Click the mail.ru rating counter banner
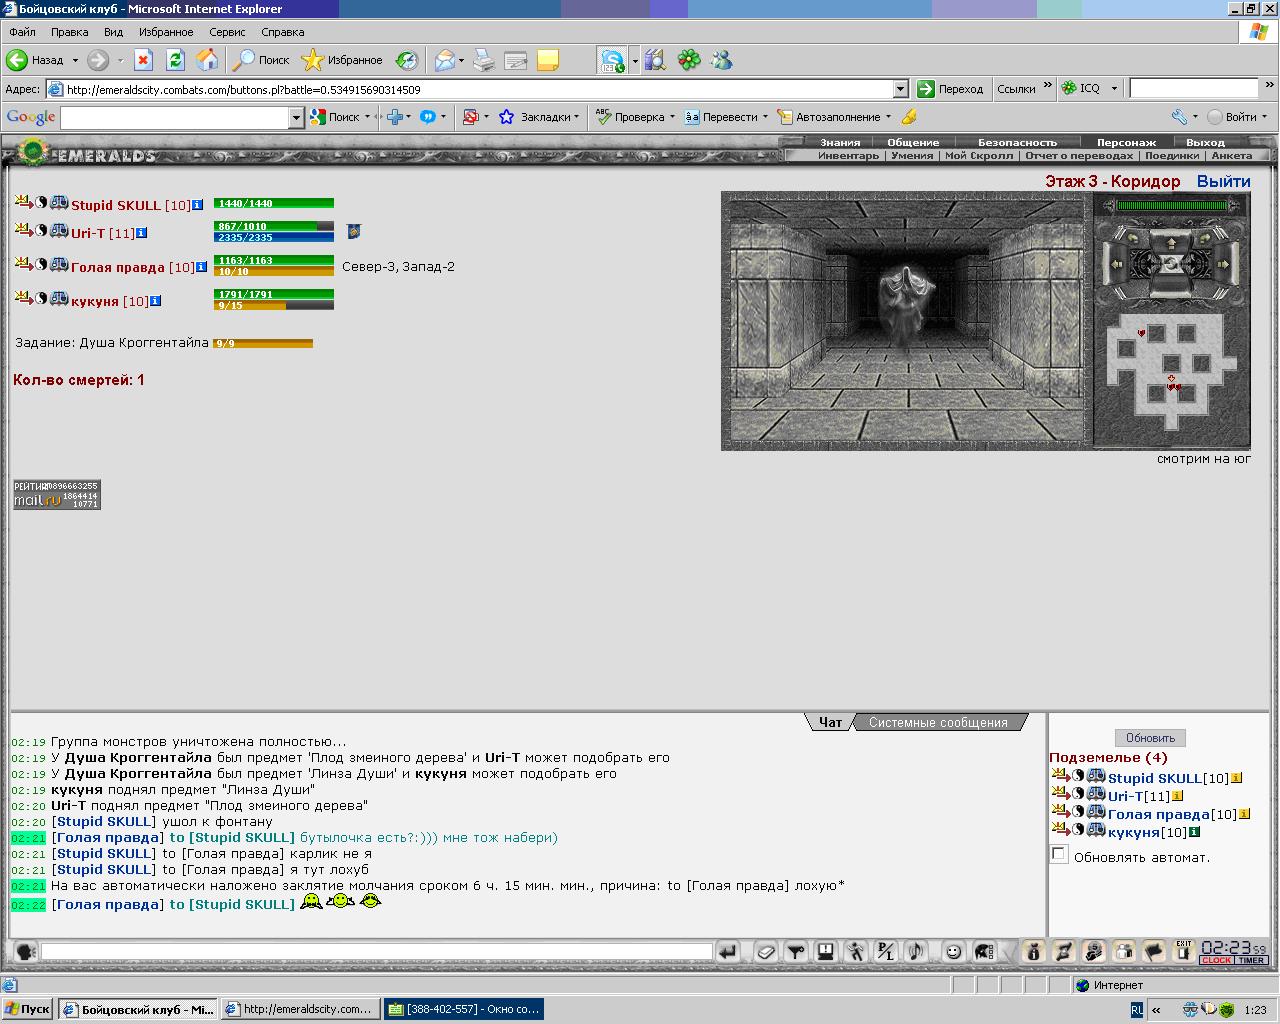 (57, 495)
